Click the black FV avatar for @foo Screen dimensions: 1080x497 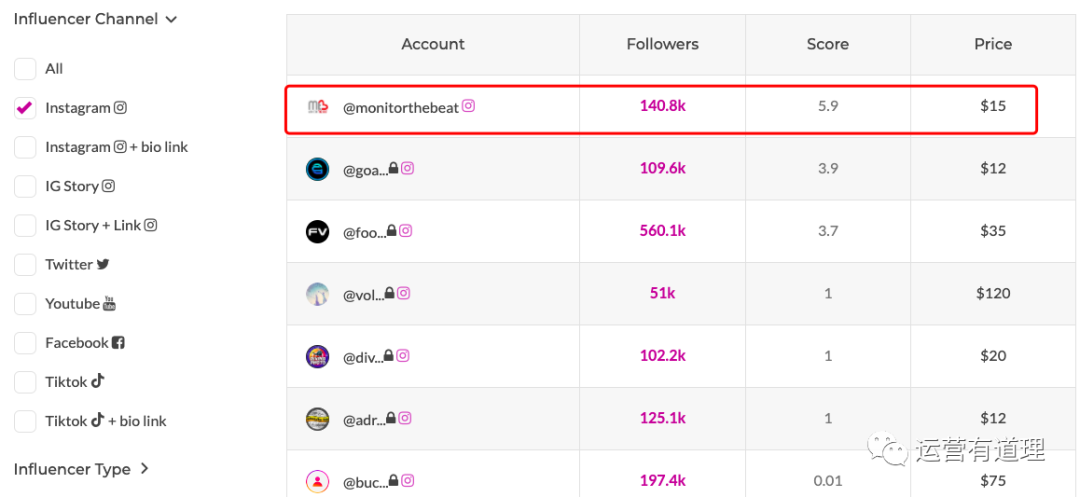pos(317,232)
